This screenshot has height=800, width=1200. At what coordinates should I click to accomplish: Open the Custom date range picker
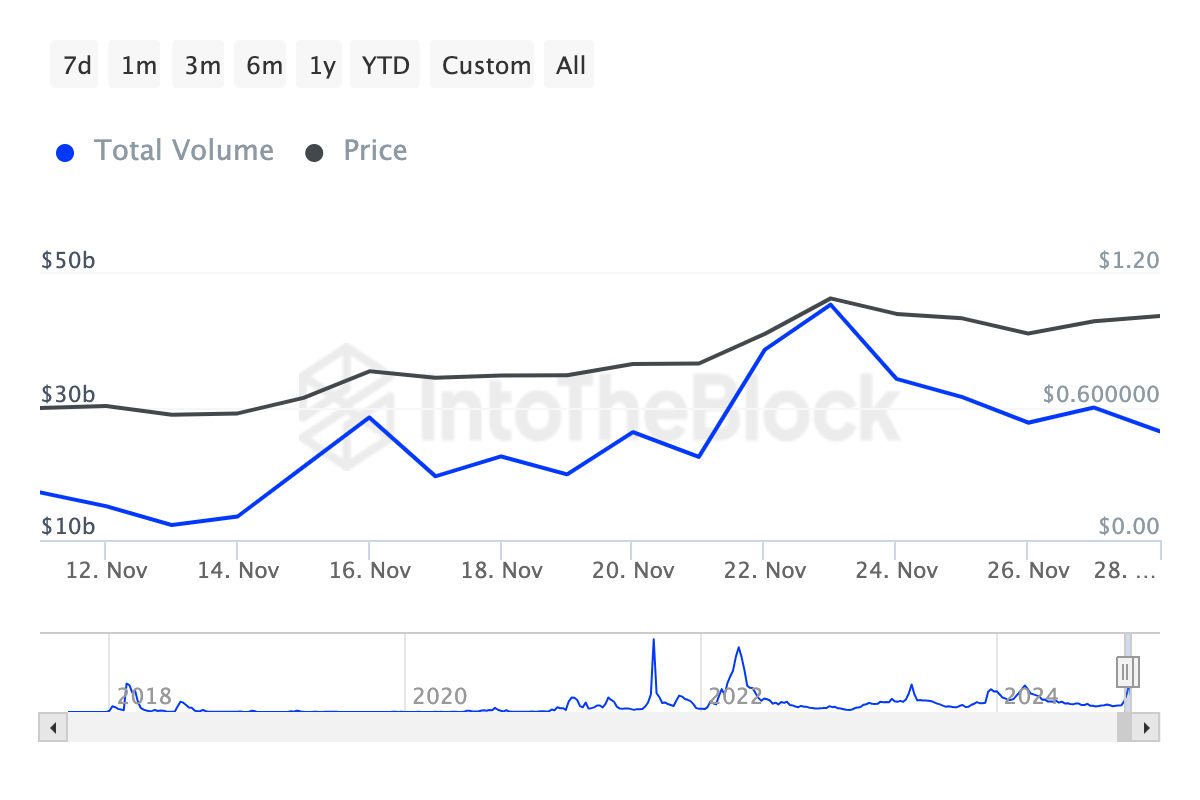pyautogui.click(x=486, y=66)
